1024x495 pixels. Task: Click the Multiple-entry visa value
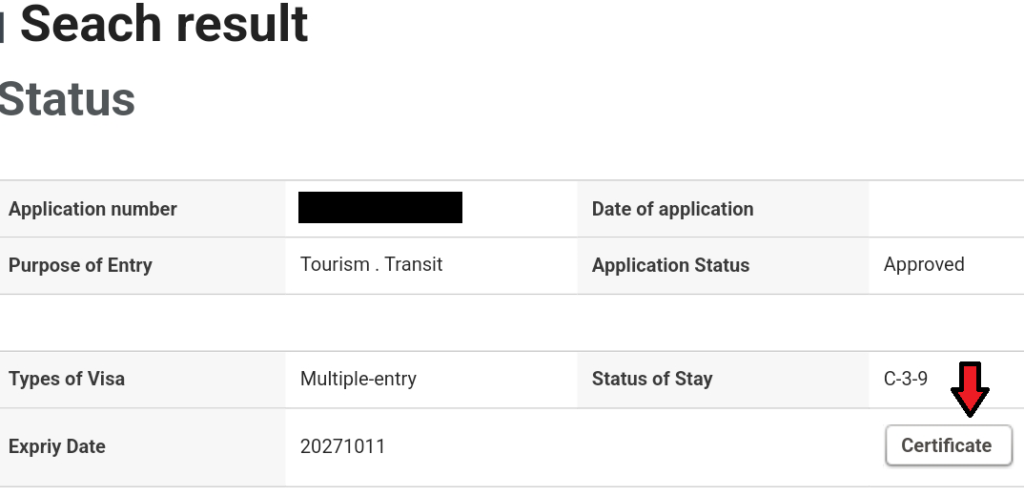point(358,379)
